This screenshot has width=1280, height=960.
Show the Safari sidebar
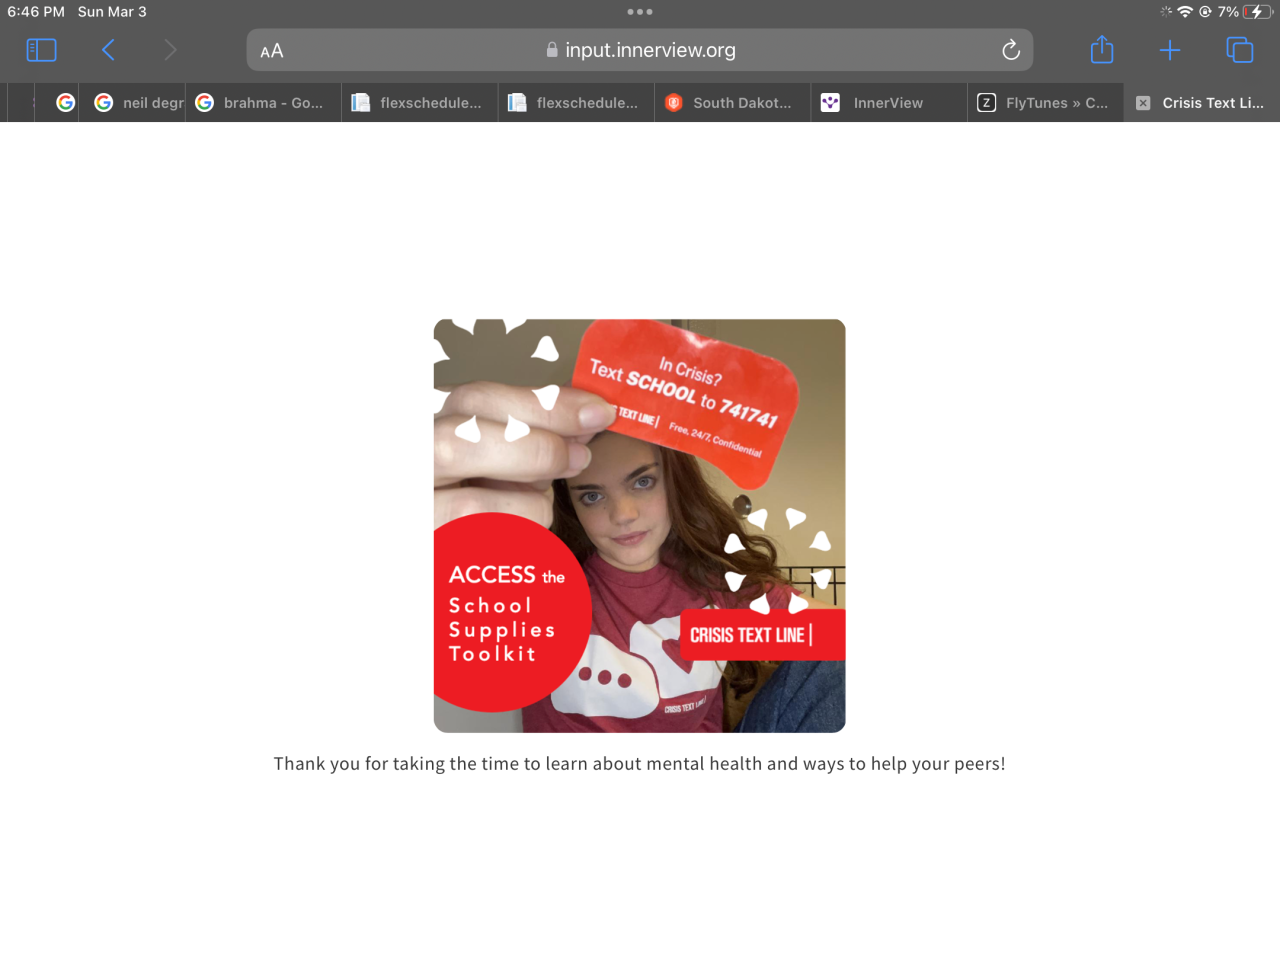(41, 50)
